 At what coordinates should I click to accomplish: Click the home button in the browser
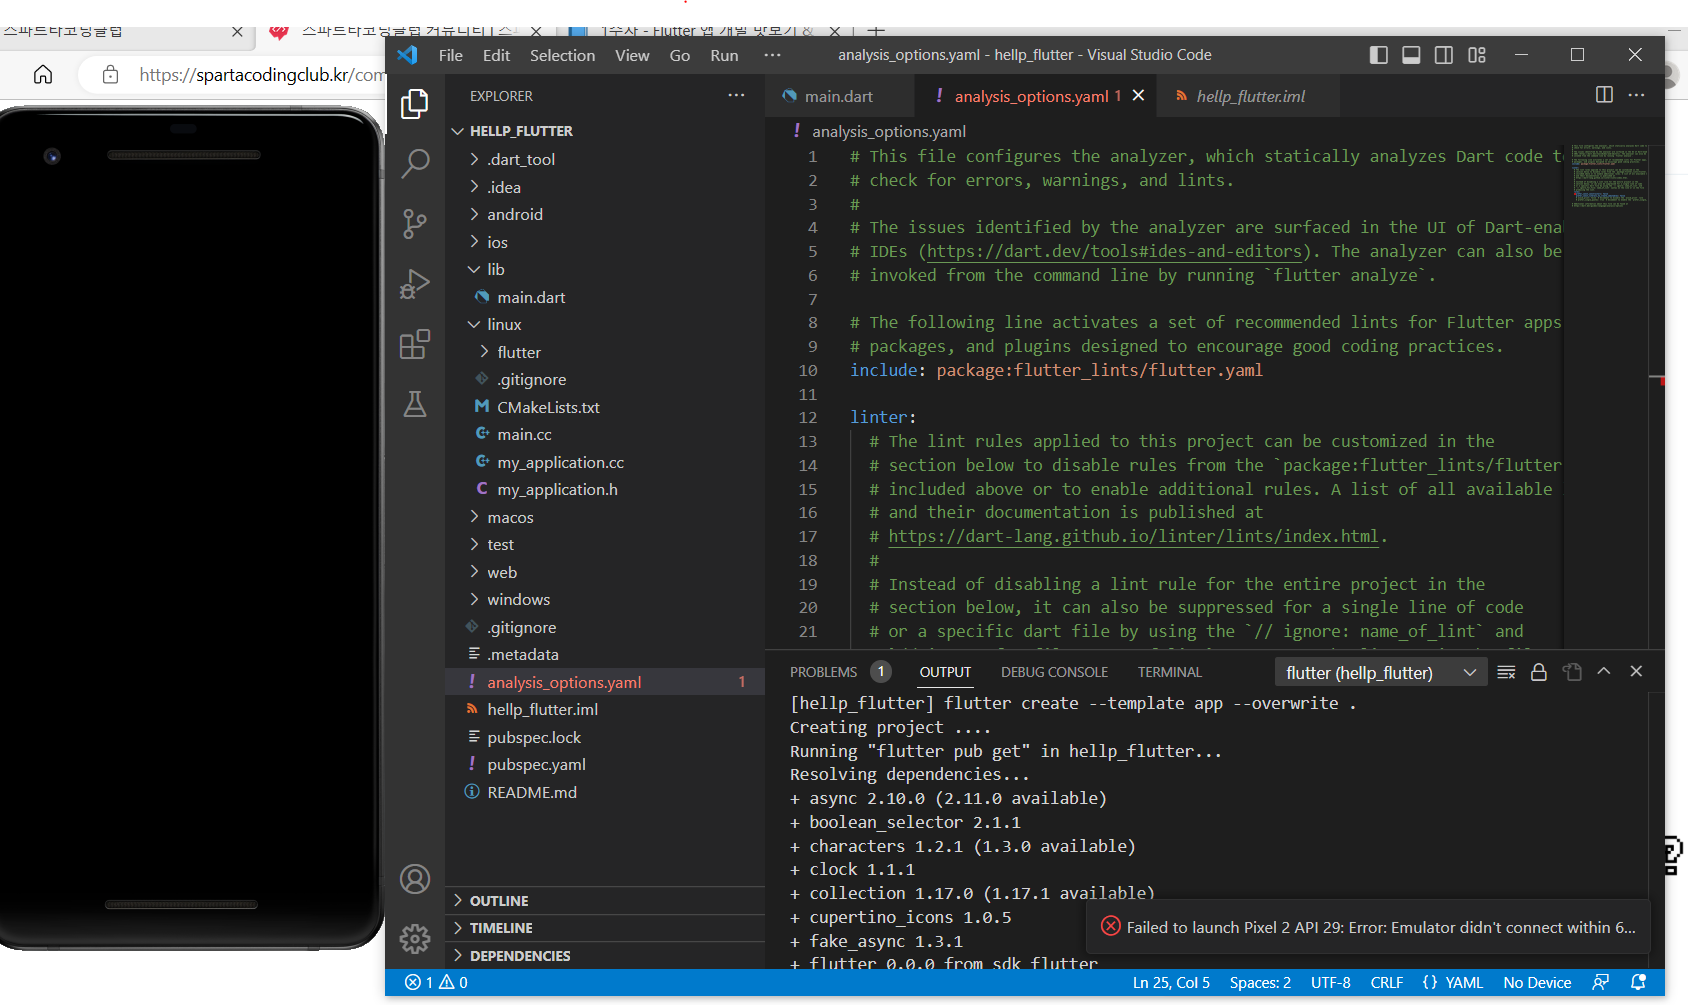click(x=43, y=74)
